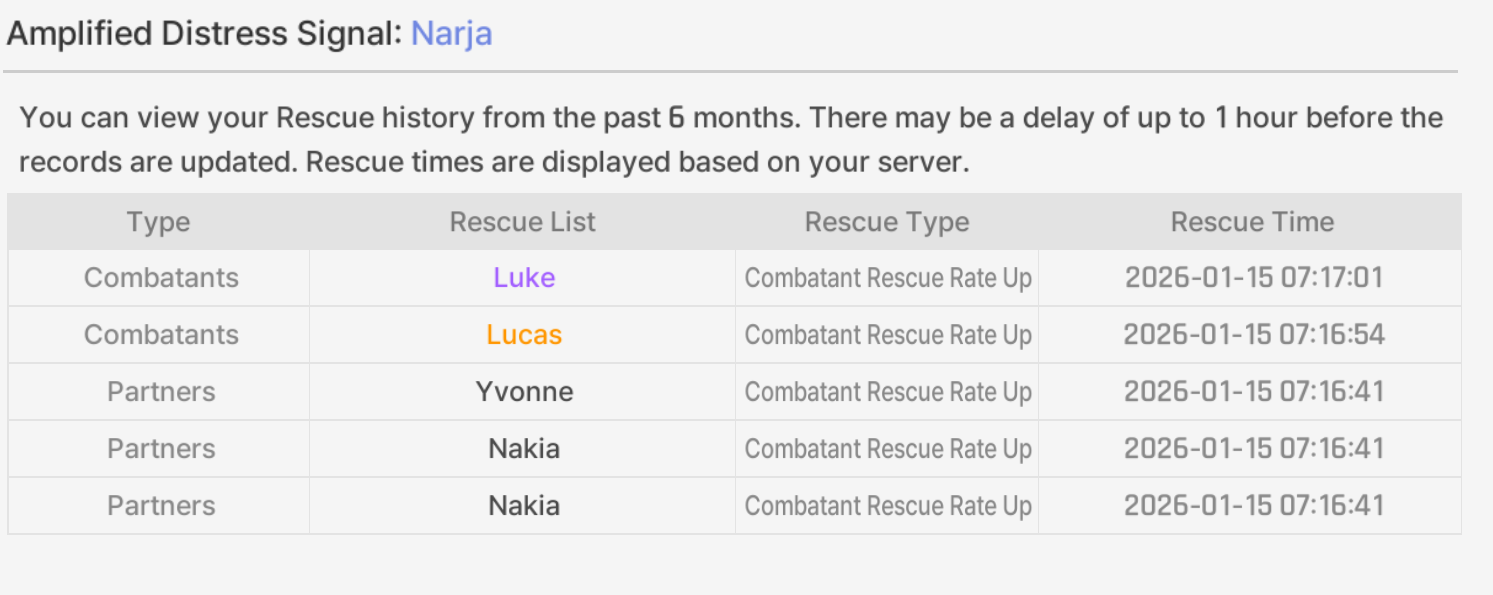Click Combatants type in Luke's row
Image resolution: width=1493 pixels, height=595 pixels.
click(161, 278)
